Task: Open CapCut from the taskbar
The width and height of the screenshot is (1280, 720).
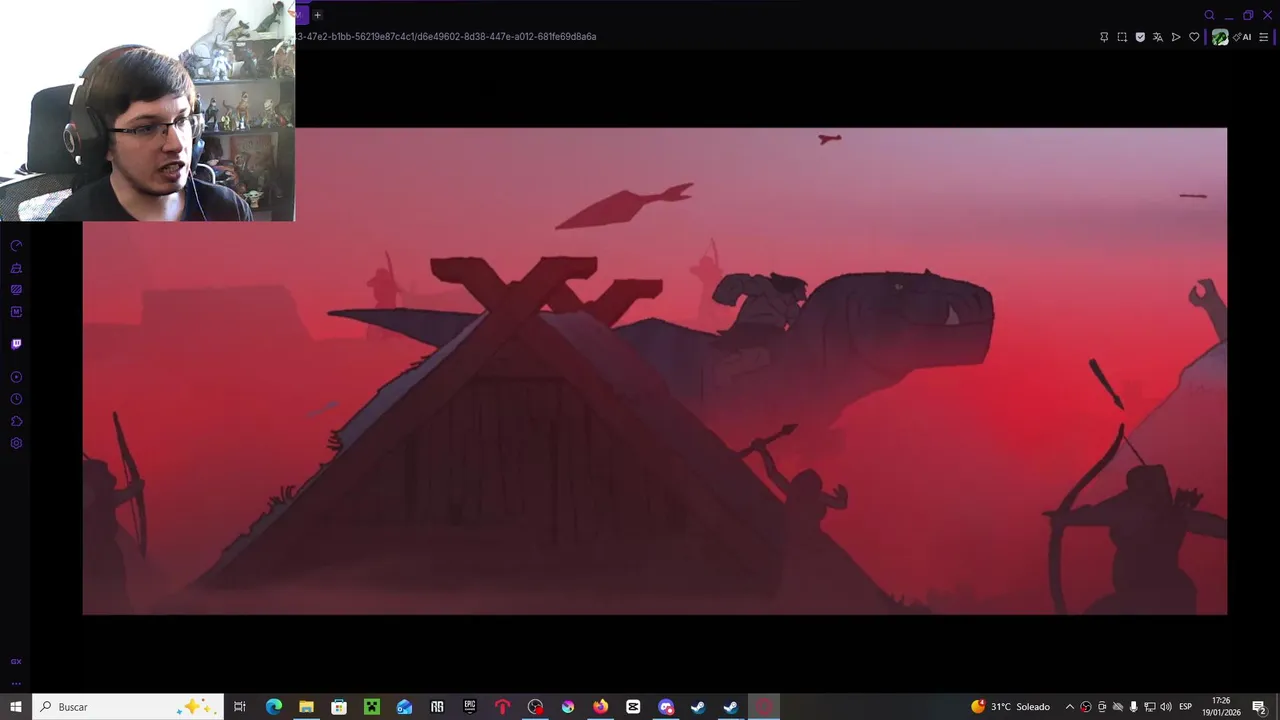Action: [x=633, y=707]
